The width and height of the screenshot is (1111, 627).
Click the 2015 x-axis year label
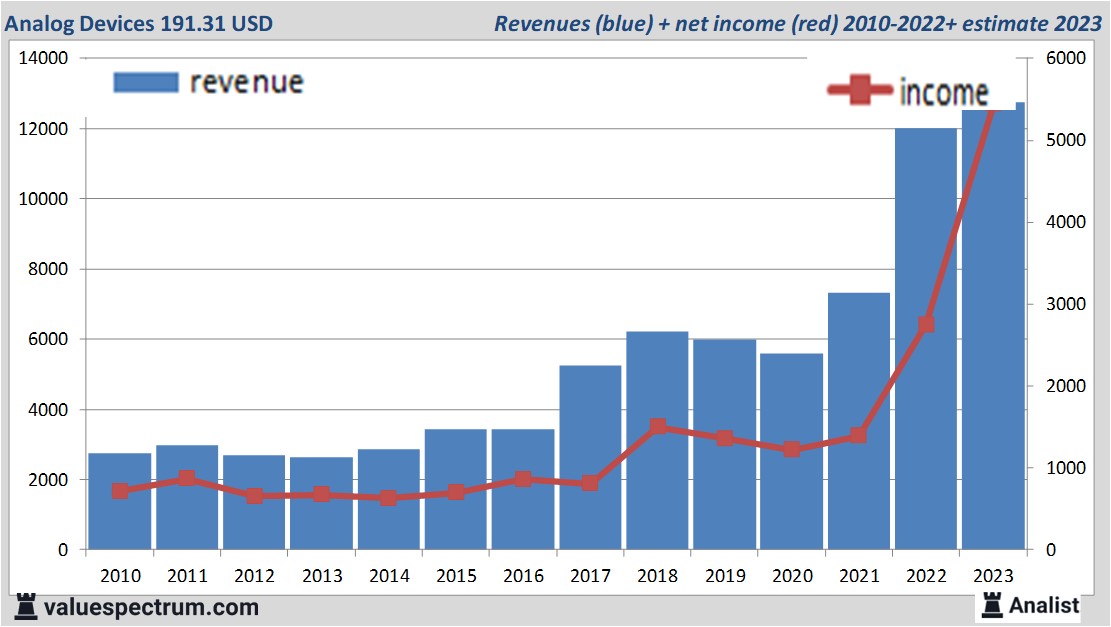pos(456,576)
